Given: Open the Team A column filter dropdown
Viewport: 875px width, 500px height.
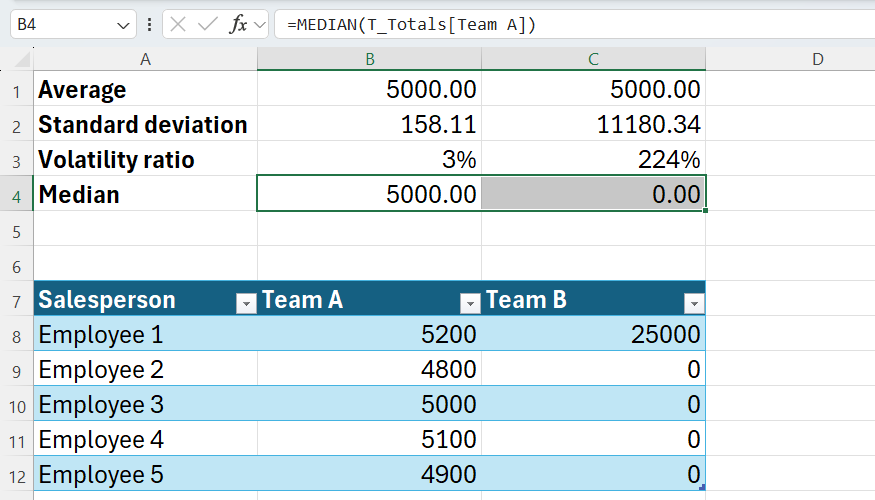Looking at the screenshot, I should [469, 304].
